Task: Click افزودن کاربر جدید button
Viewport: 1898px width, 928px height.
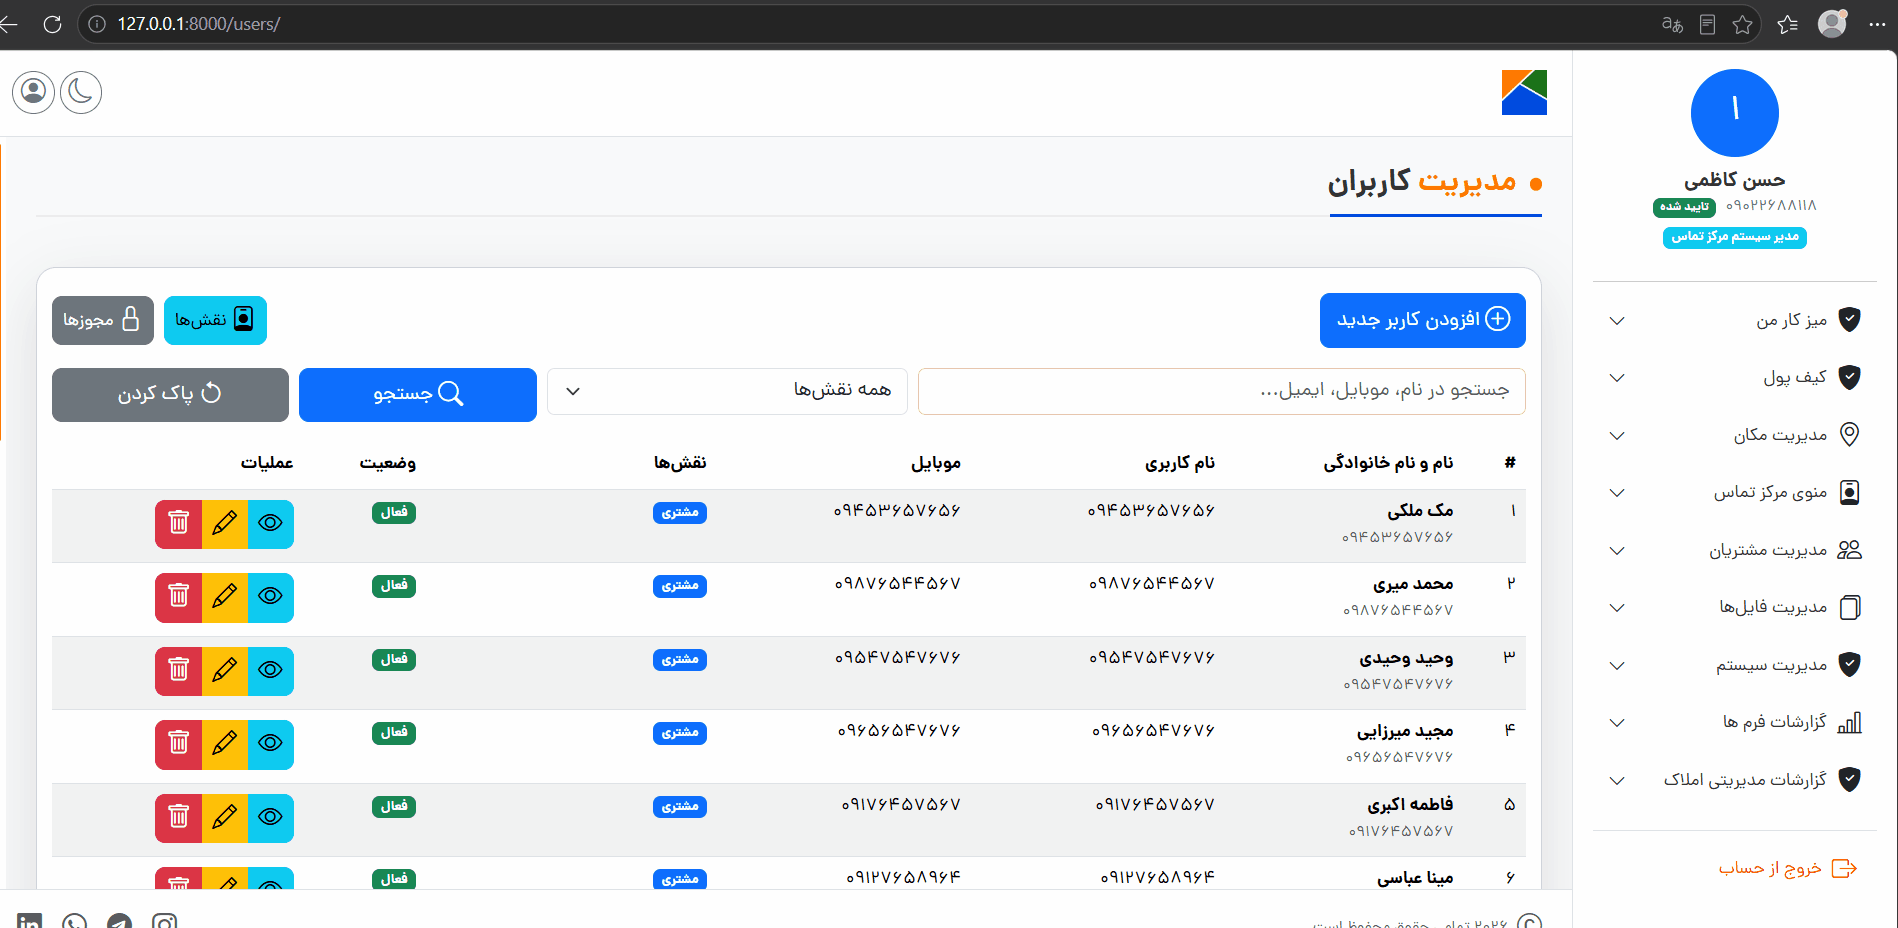Action: [1422, 320]
